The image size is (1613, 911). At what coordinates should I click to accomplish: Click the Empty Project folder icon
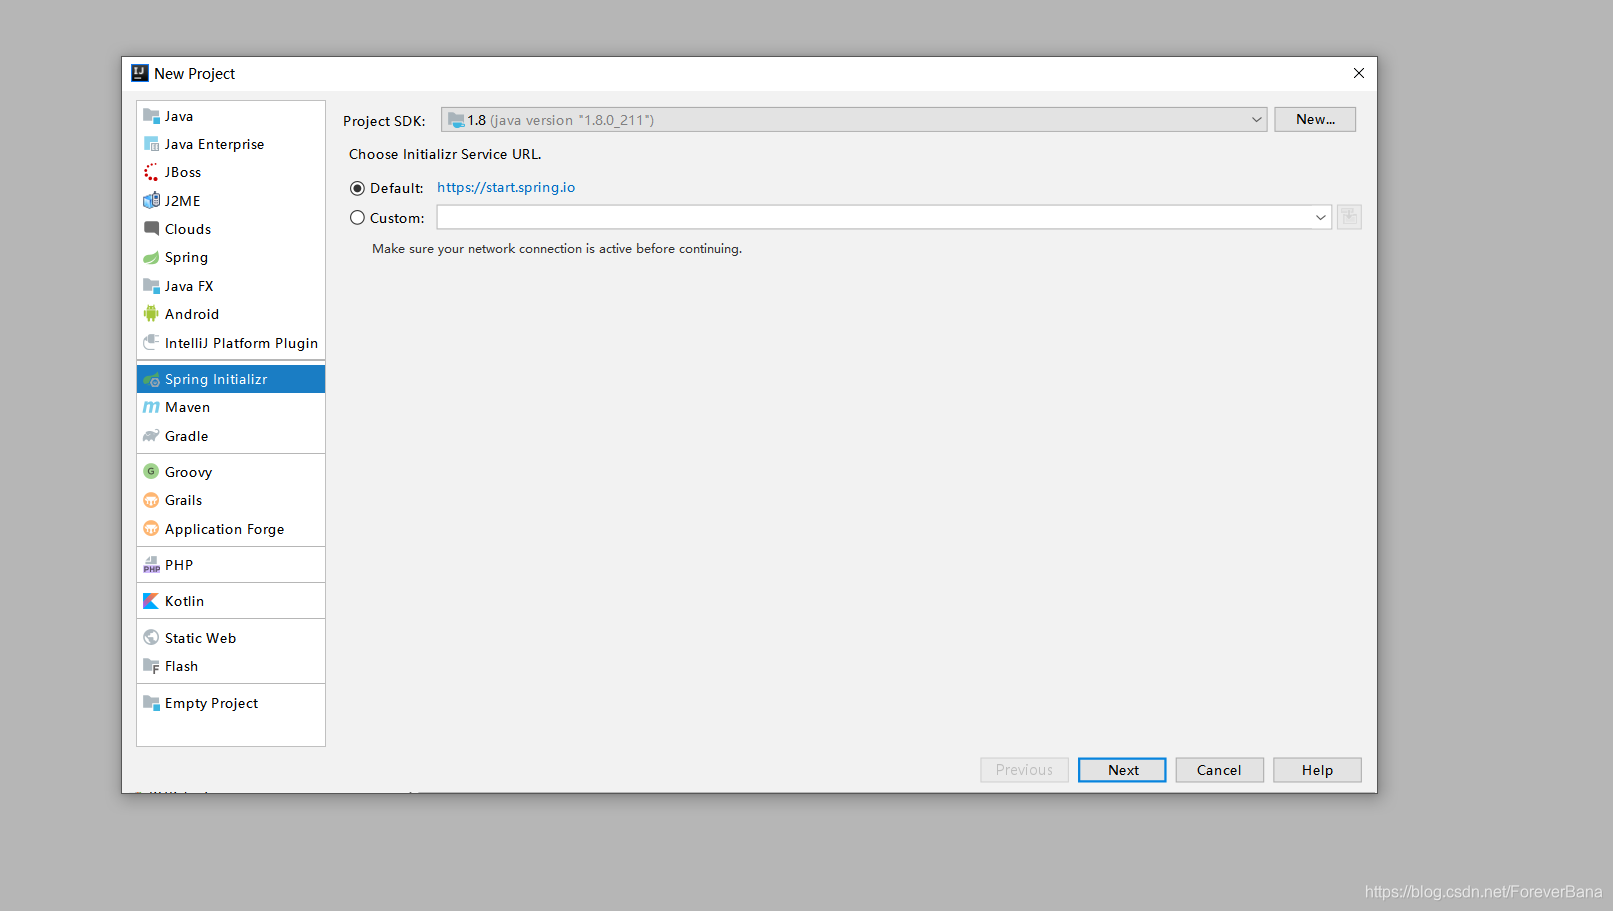pyautogui.click(x=151, y=702)
